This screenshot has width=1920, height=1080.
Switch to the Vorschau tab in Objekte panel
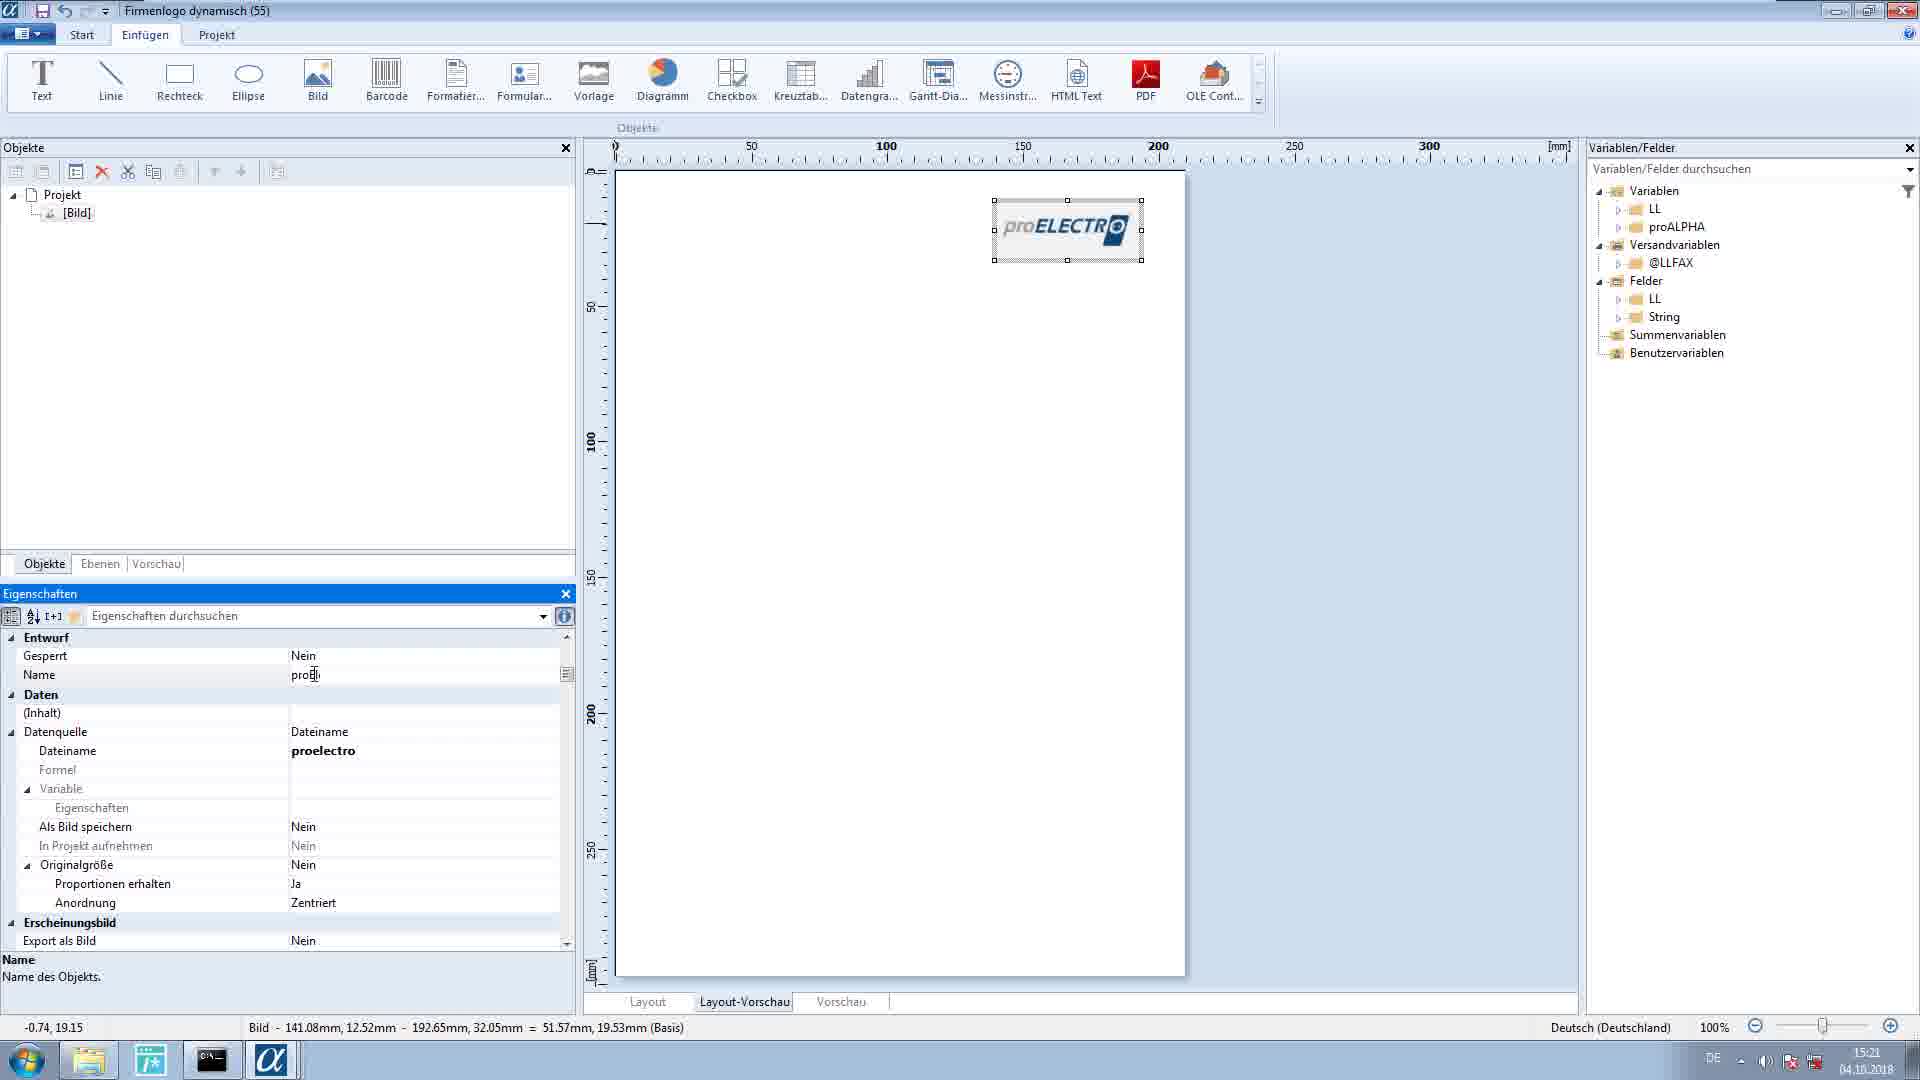(x=156, y=564)
